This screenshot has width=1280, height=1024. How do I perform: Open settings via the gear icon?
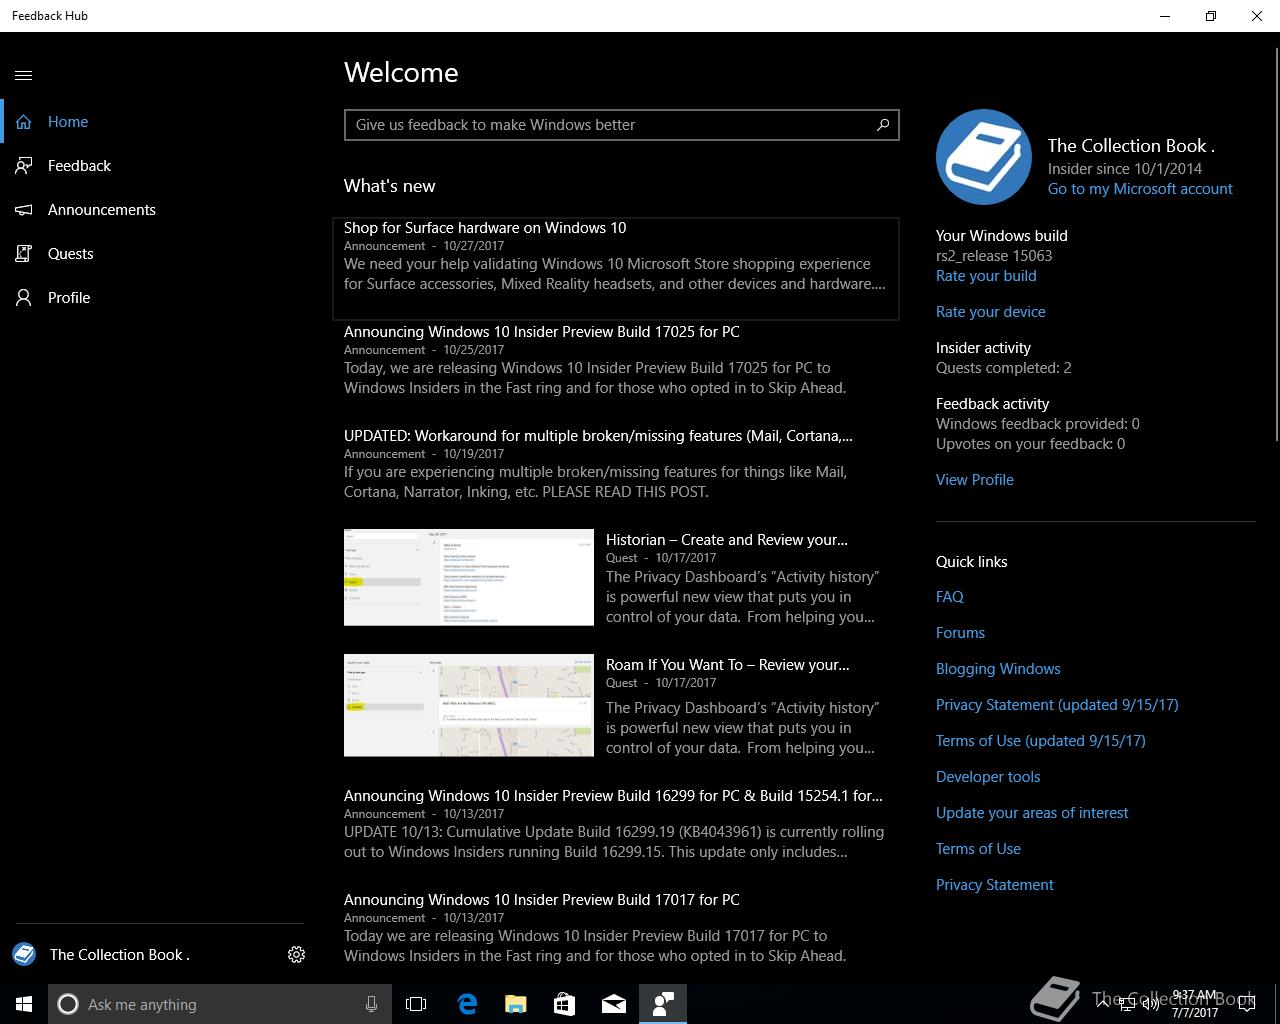point(296,955)
